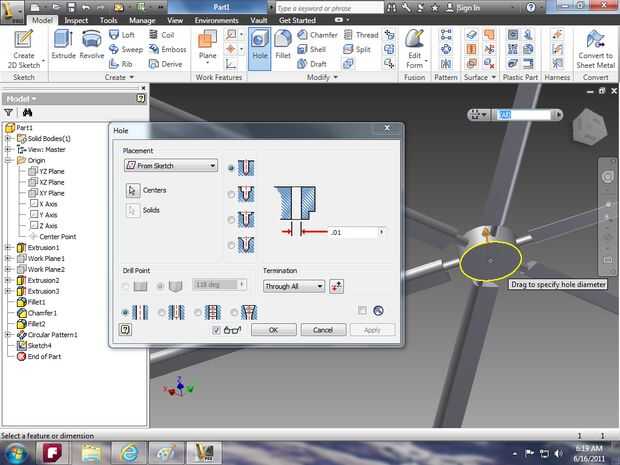Confirm the hole with OK button
The width and height of the screenshot is (620, 465).
[274, 330]
